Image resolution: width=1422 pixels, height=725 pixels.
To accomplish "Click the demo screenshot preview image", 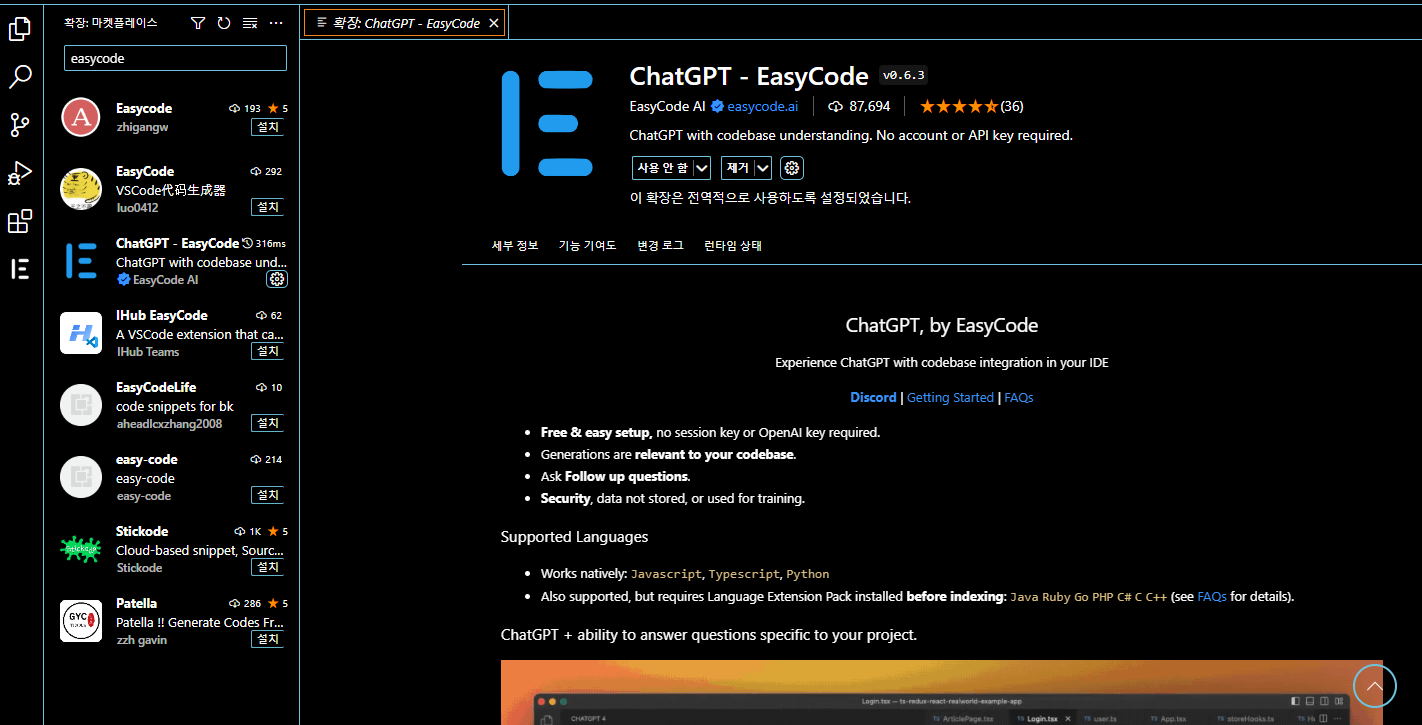I will coord(941,692).
